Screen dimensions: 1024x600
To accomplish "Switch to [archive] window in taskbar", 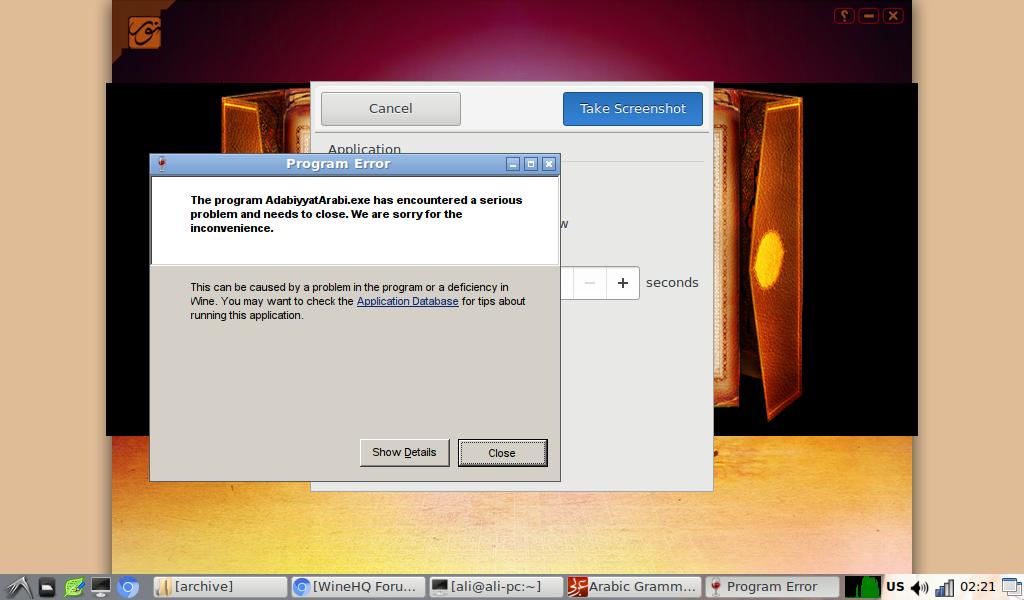I will pos(220,587).
